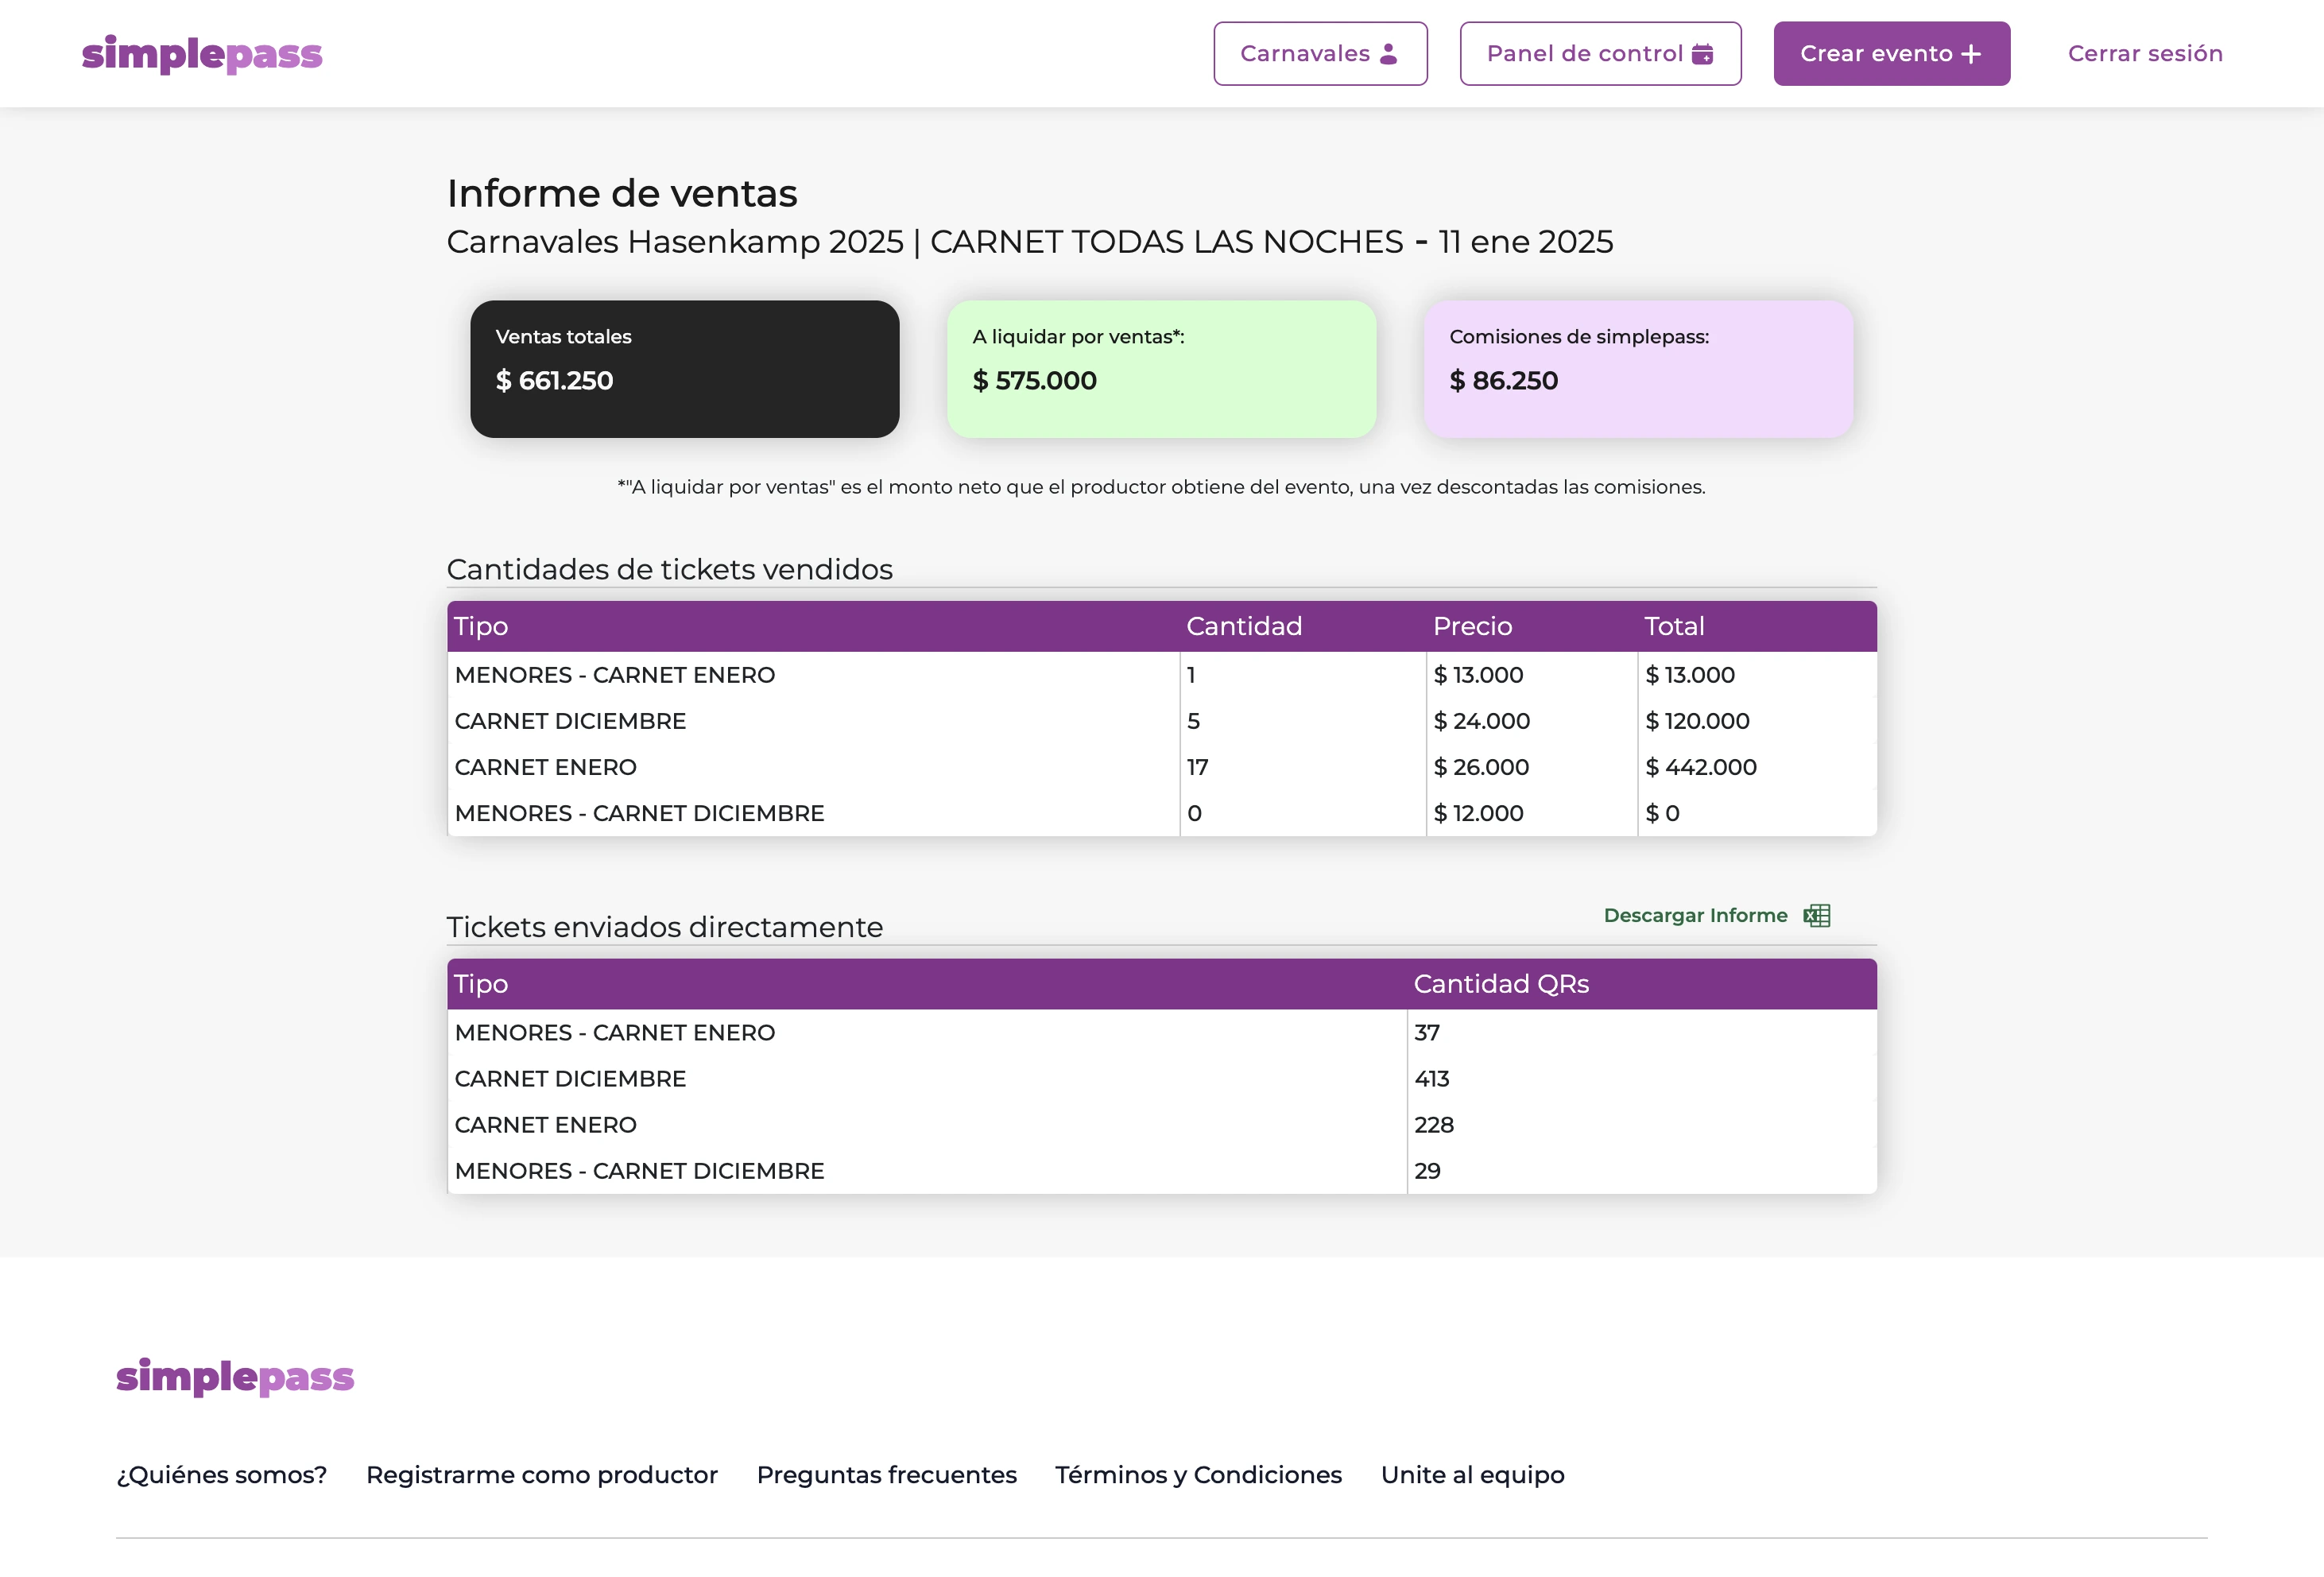Open ¿Quiénes somos? footer link
The image size is (2324, 1577).
point(220,1475)
